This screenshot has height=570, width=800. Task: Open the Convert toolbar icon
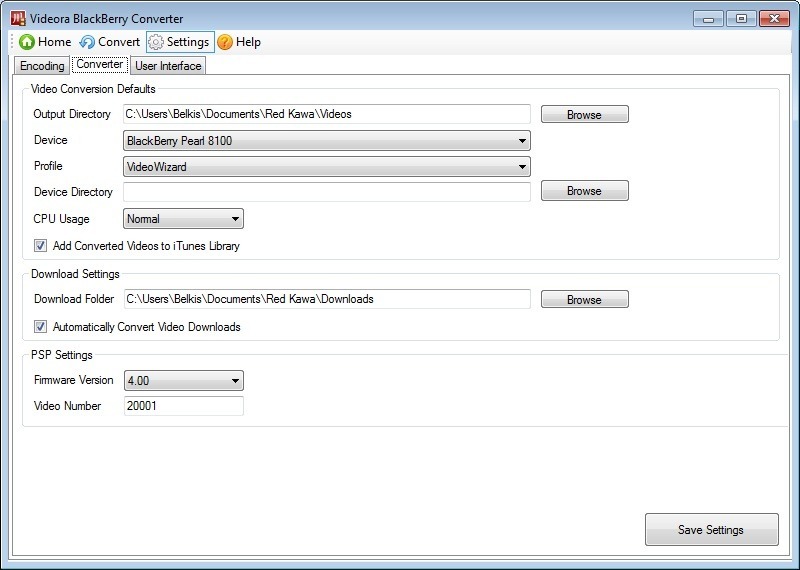coord(88,42)
